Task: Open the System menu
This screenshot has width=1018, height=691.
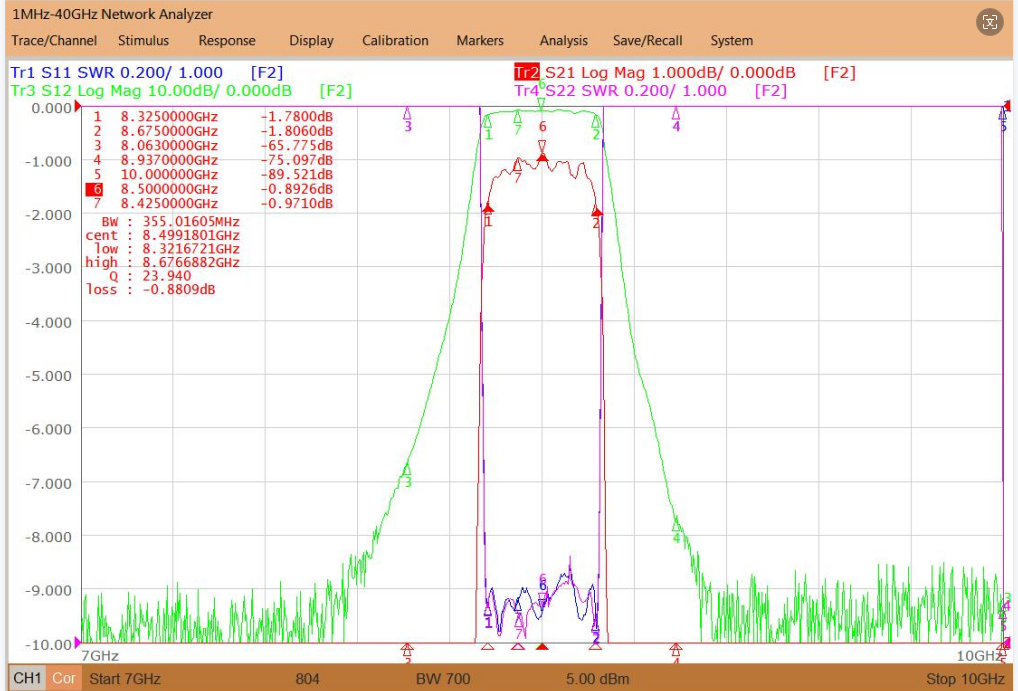Action: tap(732, 40)
